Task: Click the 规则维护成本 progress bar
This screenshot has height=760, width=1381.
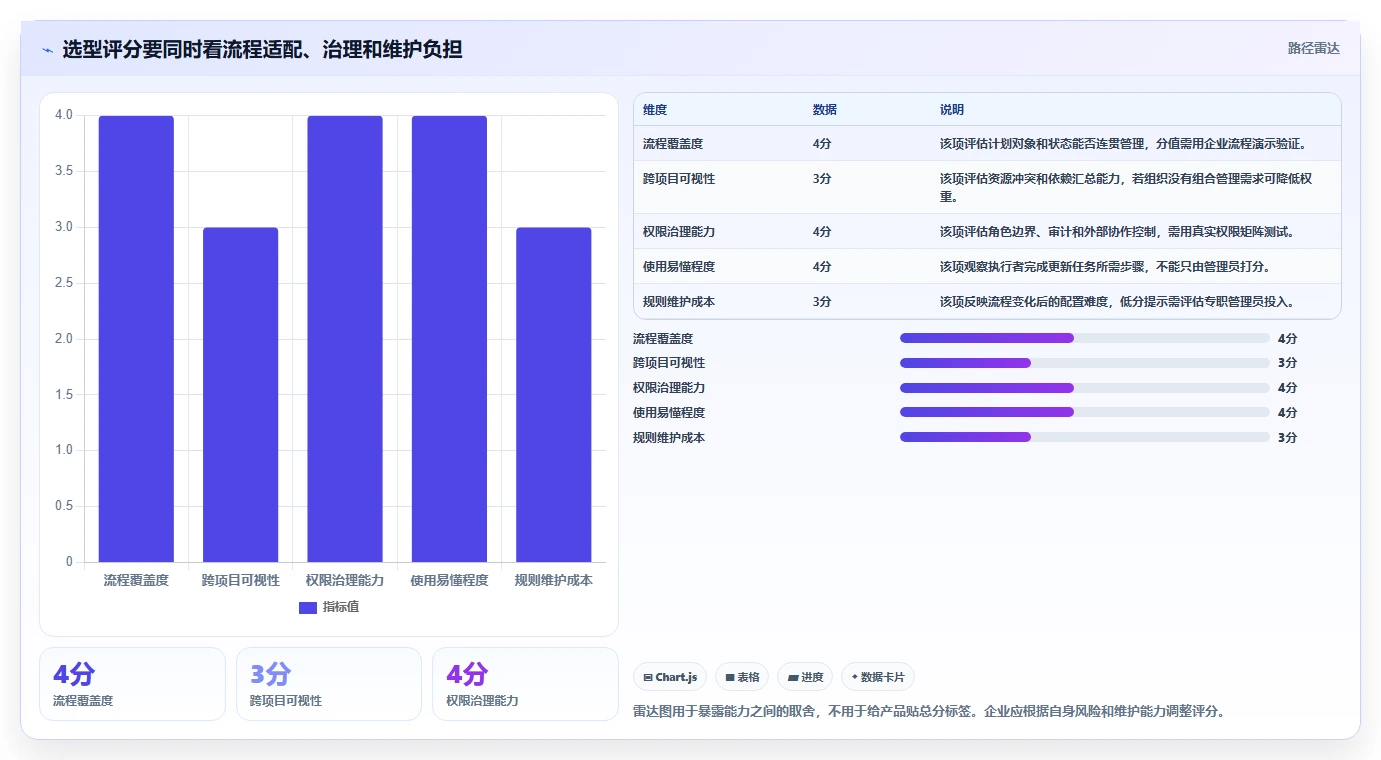Action: pos(1085,437)
